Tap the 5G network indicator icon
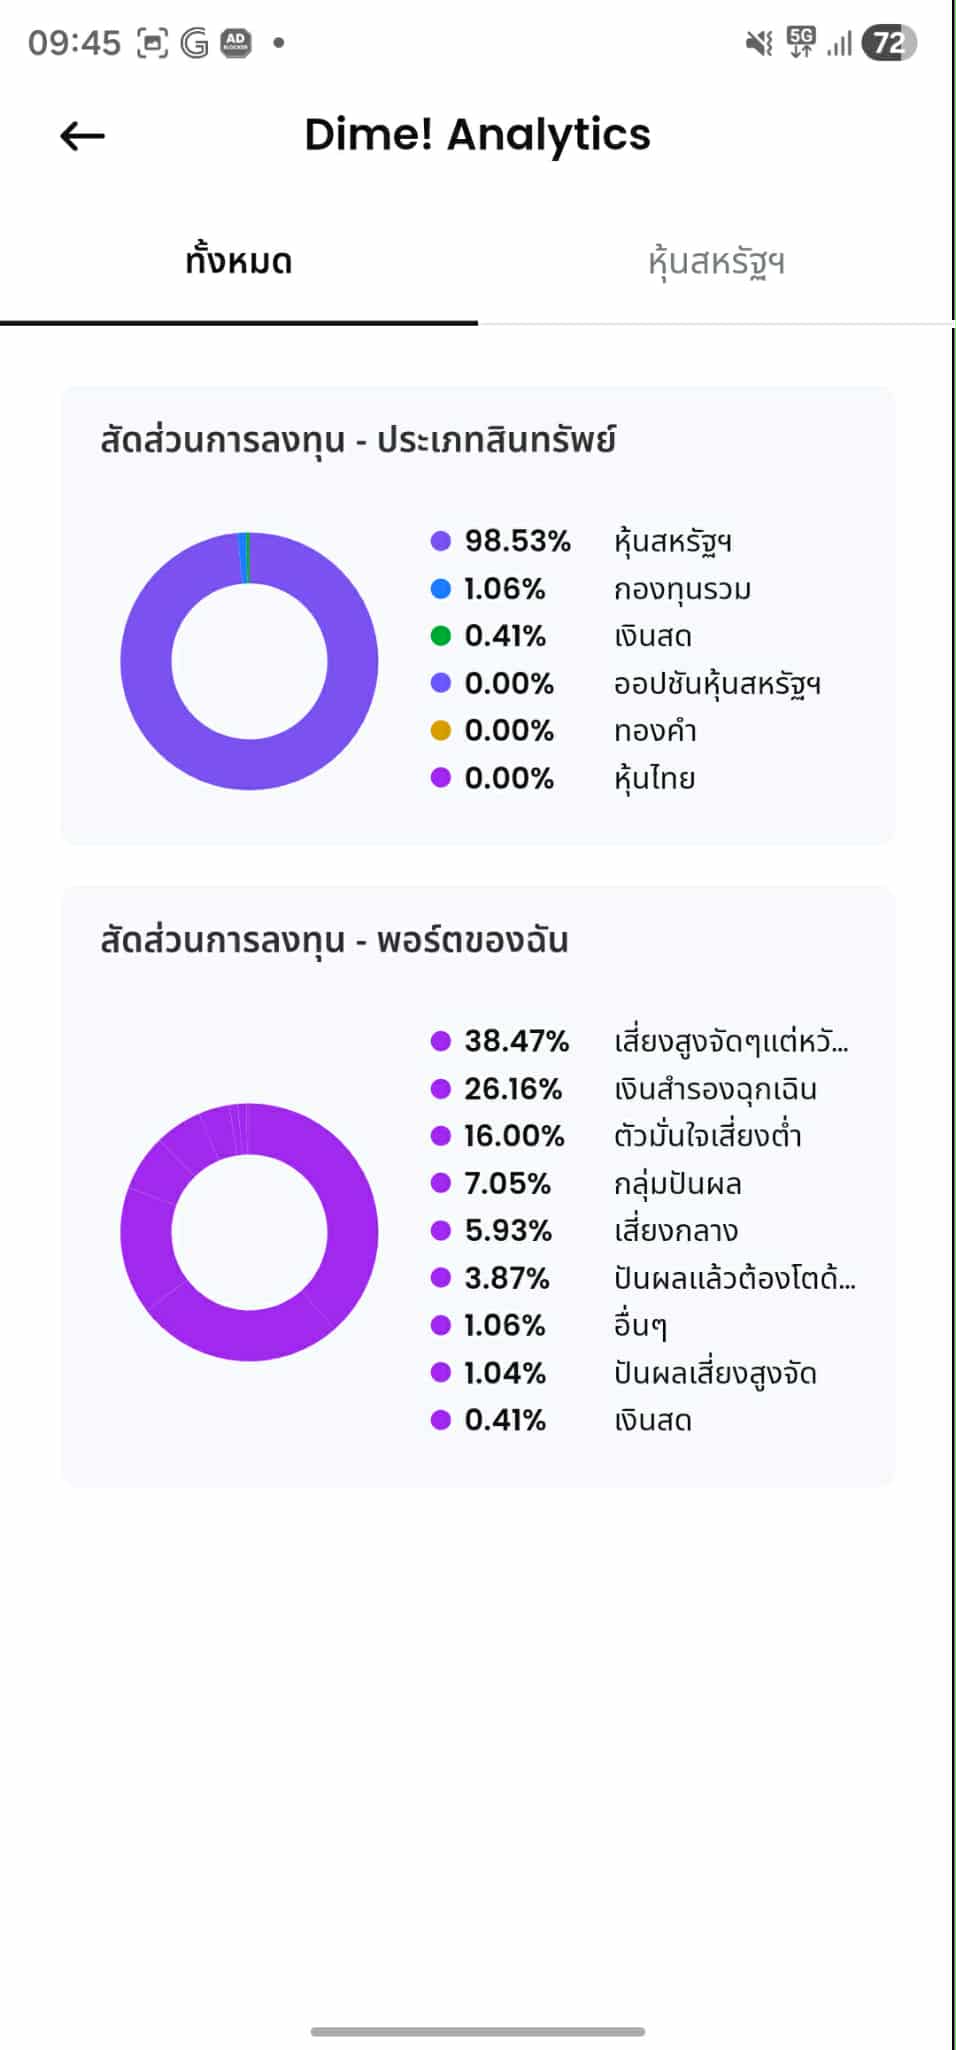This screenshot has width=956, height=2050. pyautogui.click(x=801, y=42)
